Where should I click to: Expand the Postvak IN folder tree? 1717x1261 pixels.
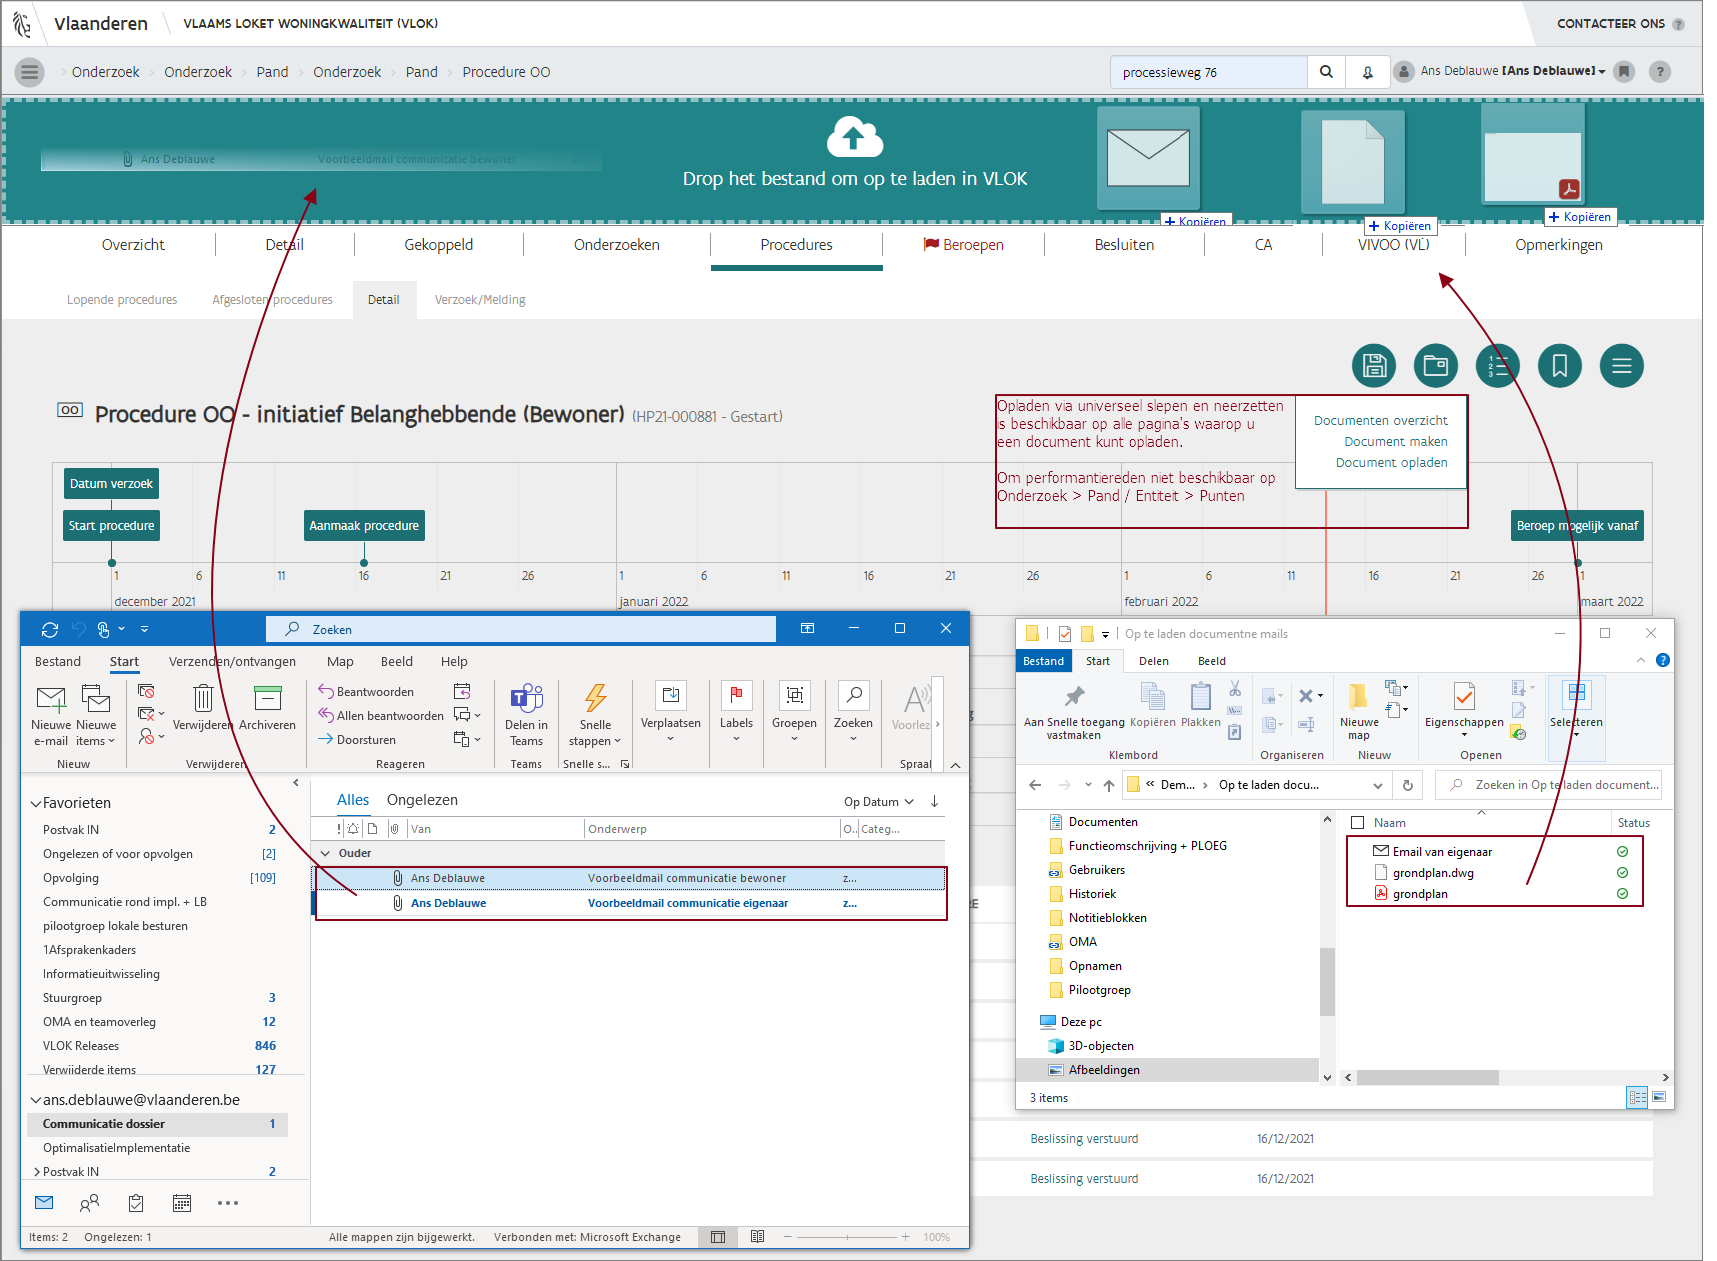click(x=37, y=1172)
